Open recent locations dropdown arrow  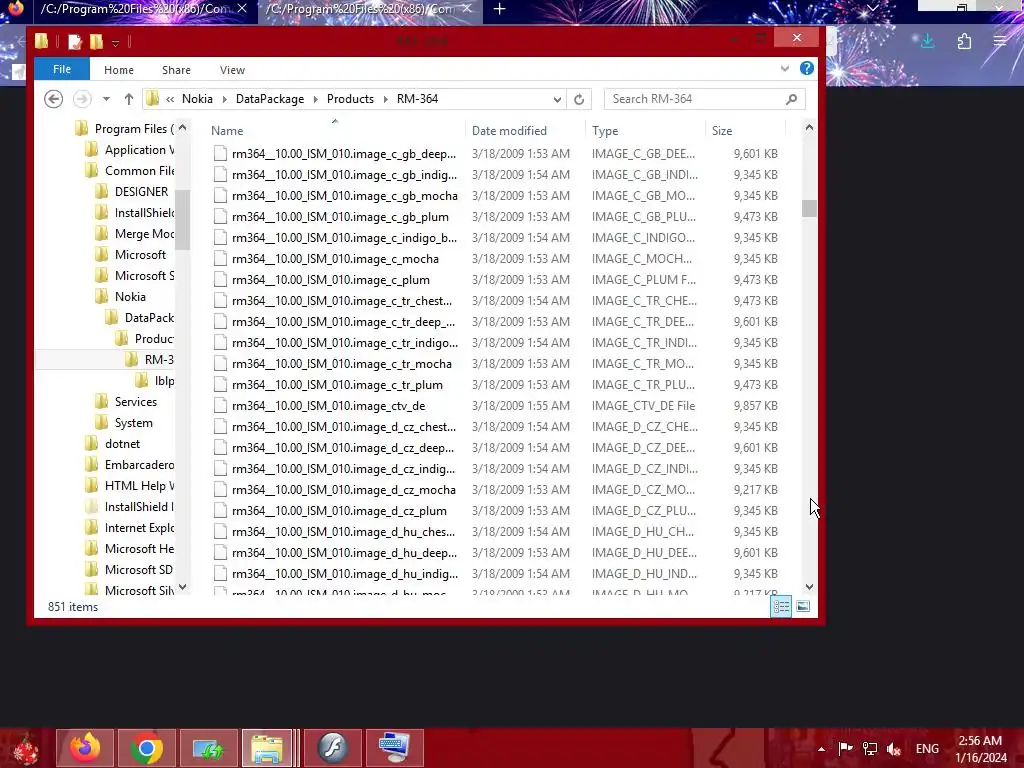tap(106, 99)
